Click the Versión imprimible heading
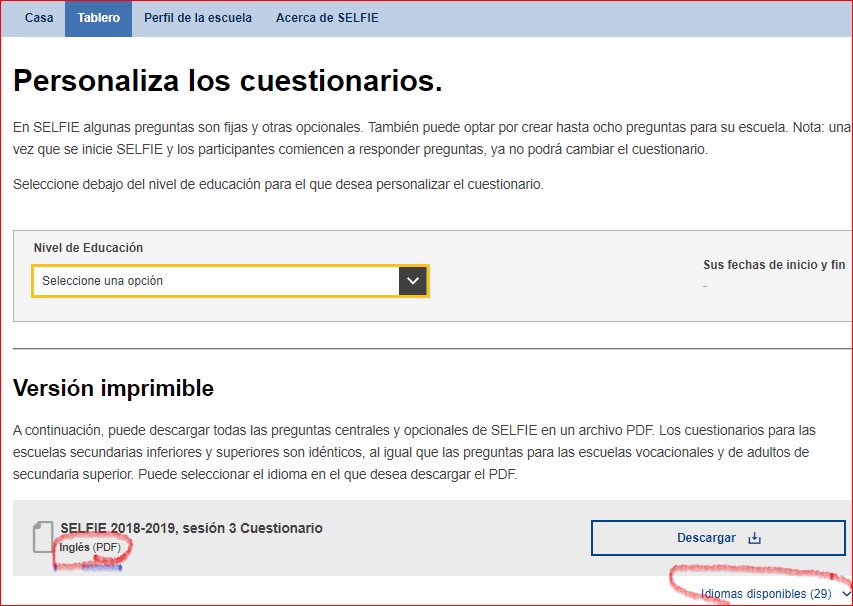The height and width of the screenshot is (606, 853). (x=113, y=388)
